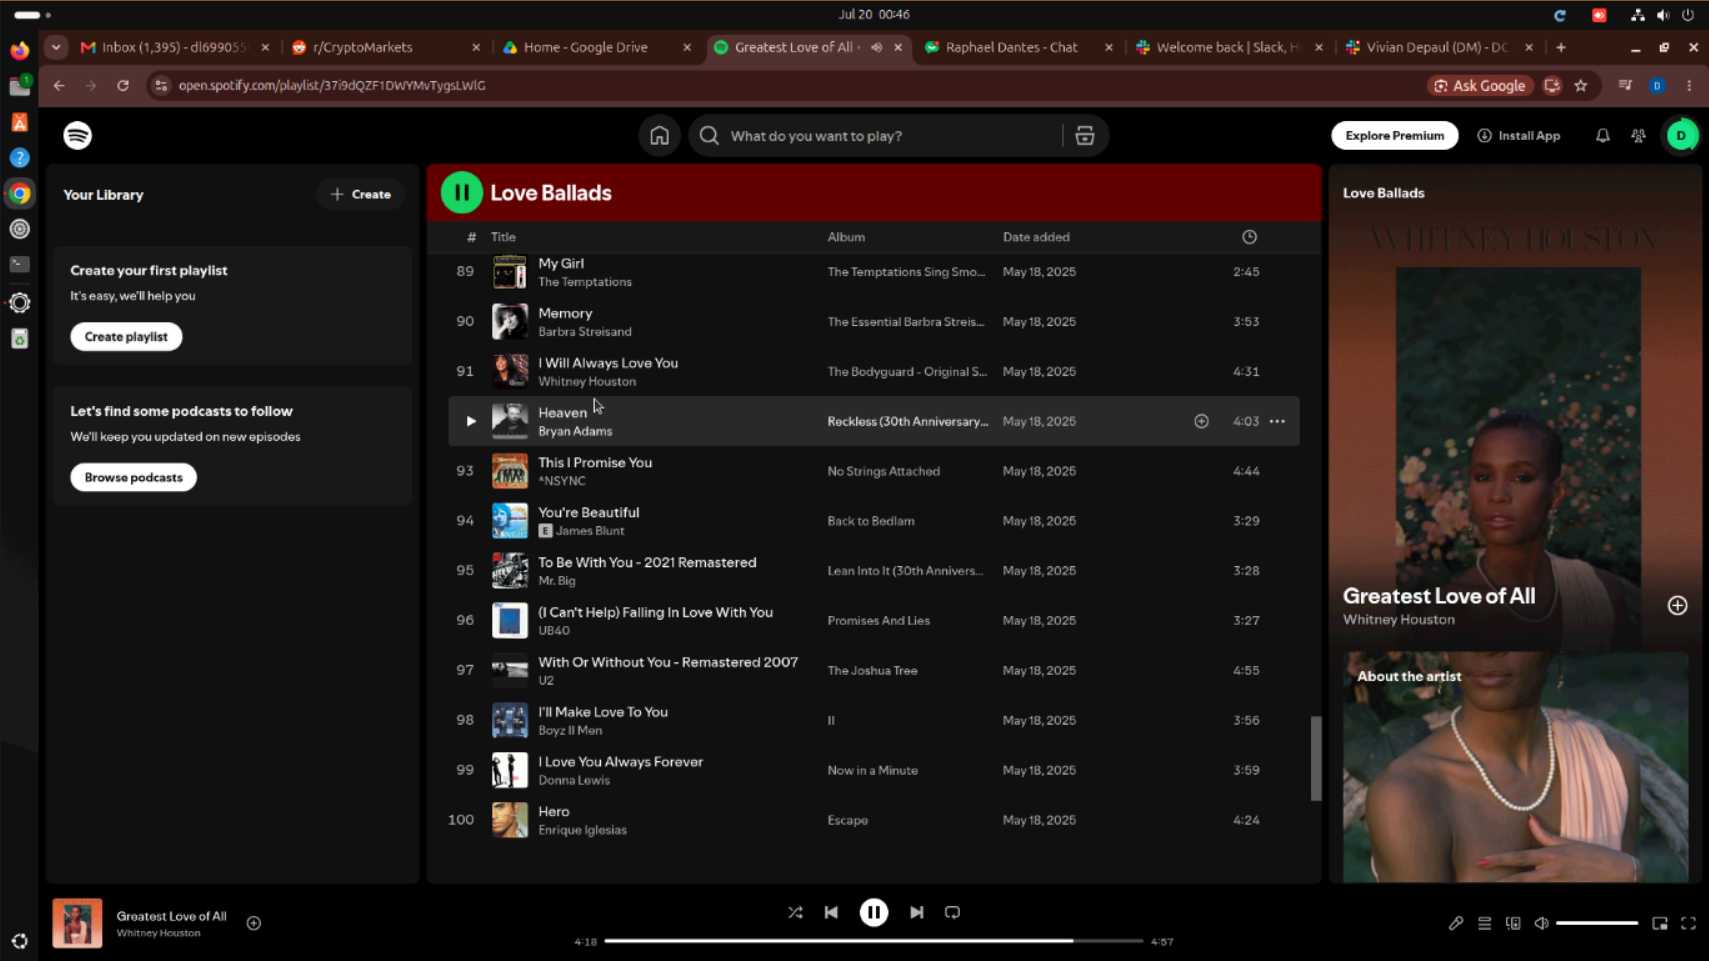Add Greatest Love of All in the bottom player to Liked Songs
The width and height of the screenshot is (1709, 961).
coord(254,923)
